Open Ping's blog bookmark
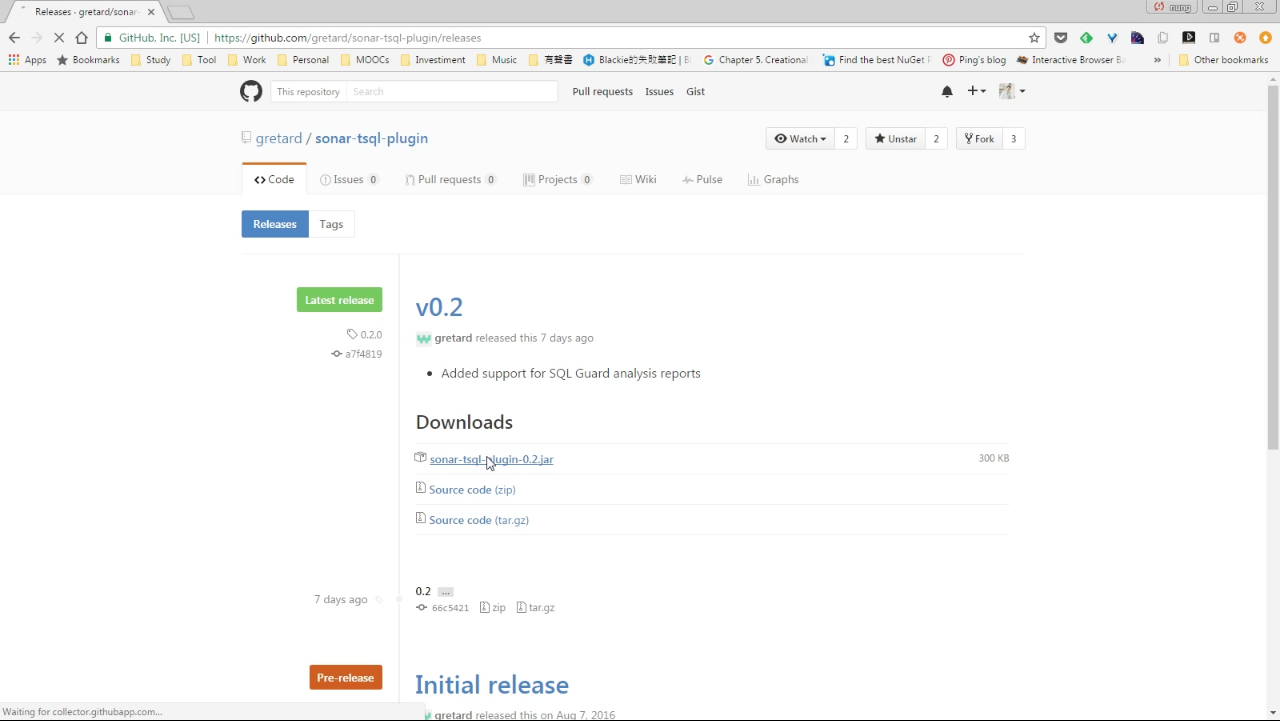 [974, 60]
